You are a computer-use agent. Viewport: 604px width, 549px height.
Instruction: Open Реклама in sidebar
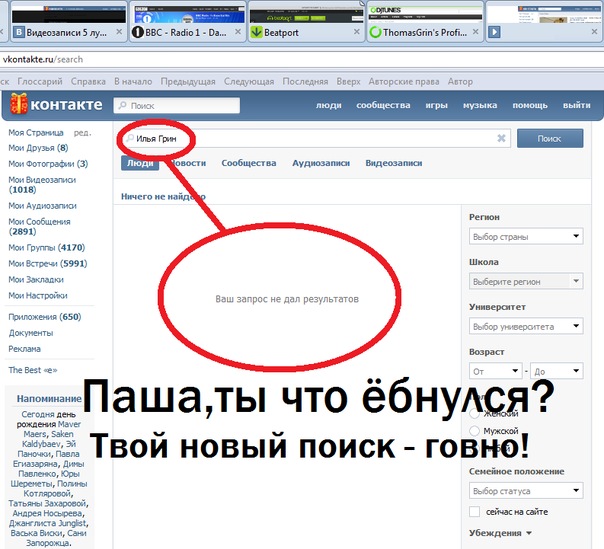click(24, 349)
